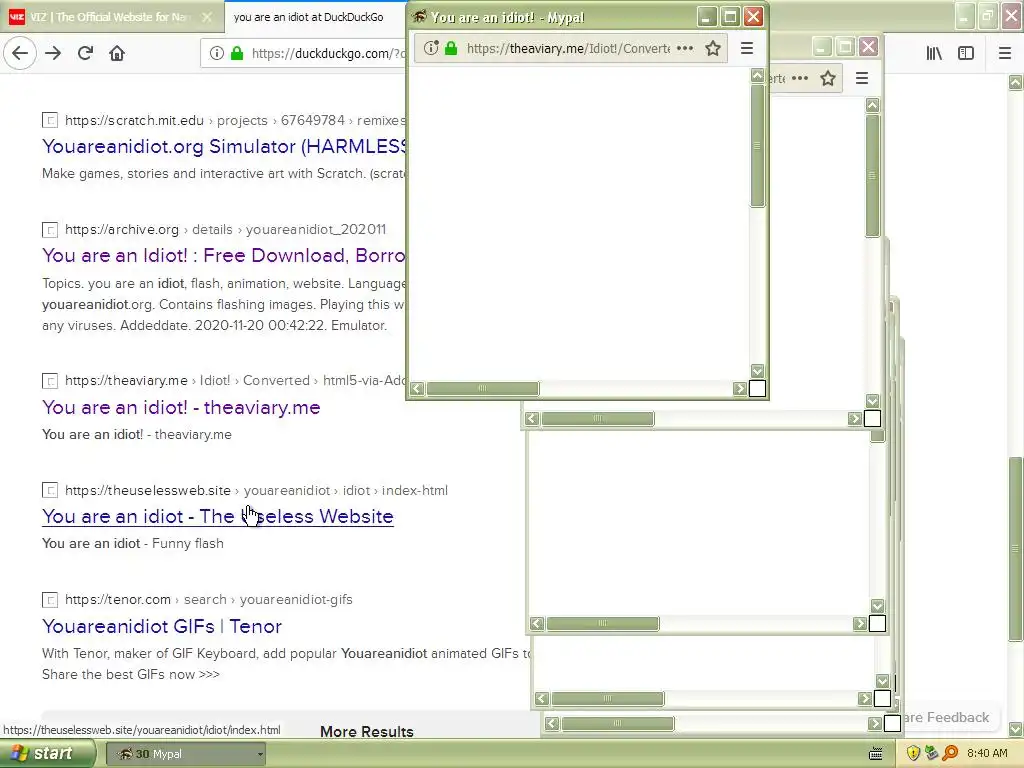Click scroll-up arrow in front popup window
The height and width of the screenshot is (768, 1024).
[x=757, y=76]
